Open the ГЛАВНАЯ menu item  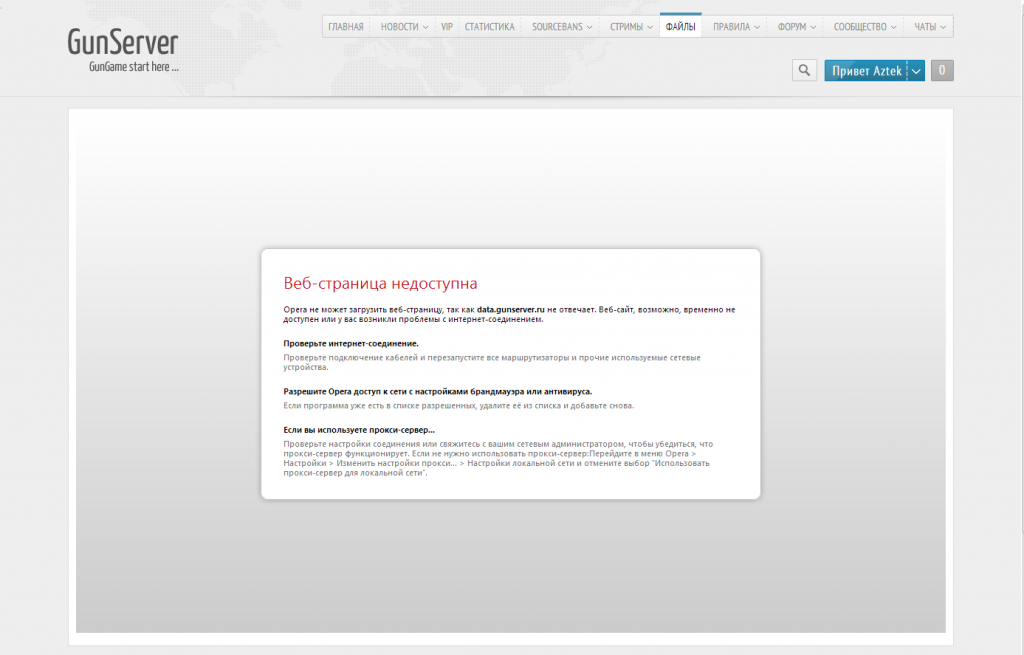[x=346, y=27]
